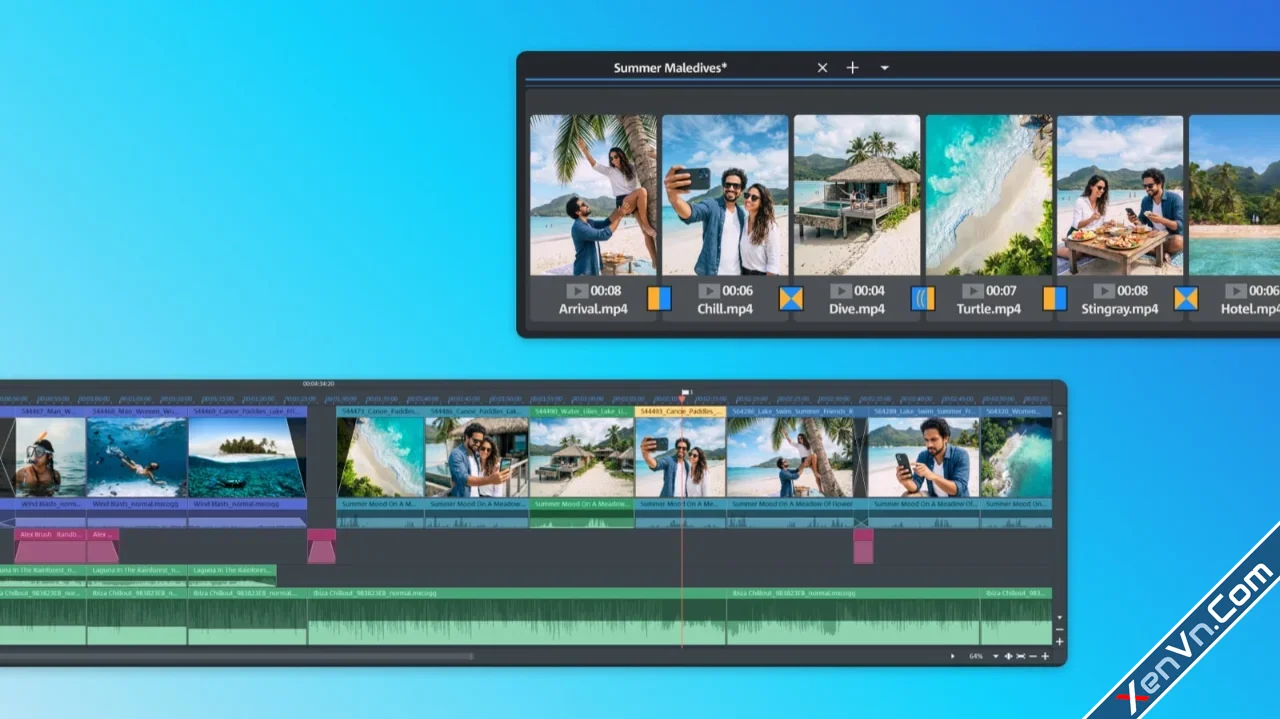Click the timeline horizontal scrollbar
Screen dimensions: 1280x719
pyautogui.click(x=237, y=657)
